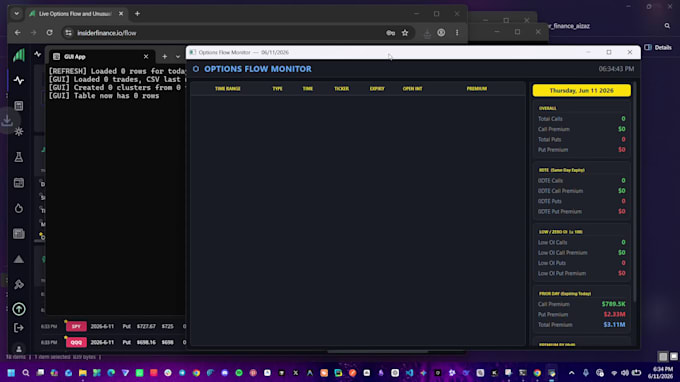Screen dimensions: 680x382
Task: Open the calculator icon in InsiderFinance sidebar
Action: click(x=19, y=106)
